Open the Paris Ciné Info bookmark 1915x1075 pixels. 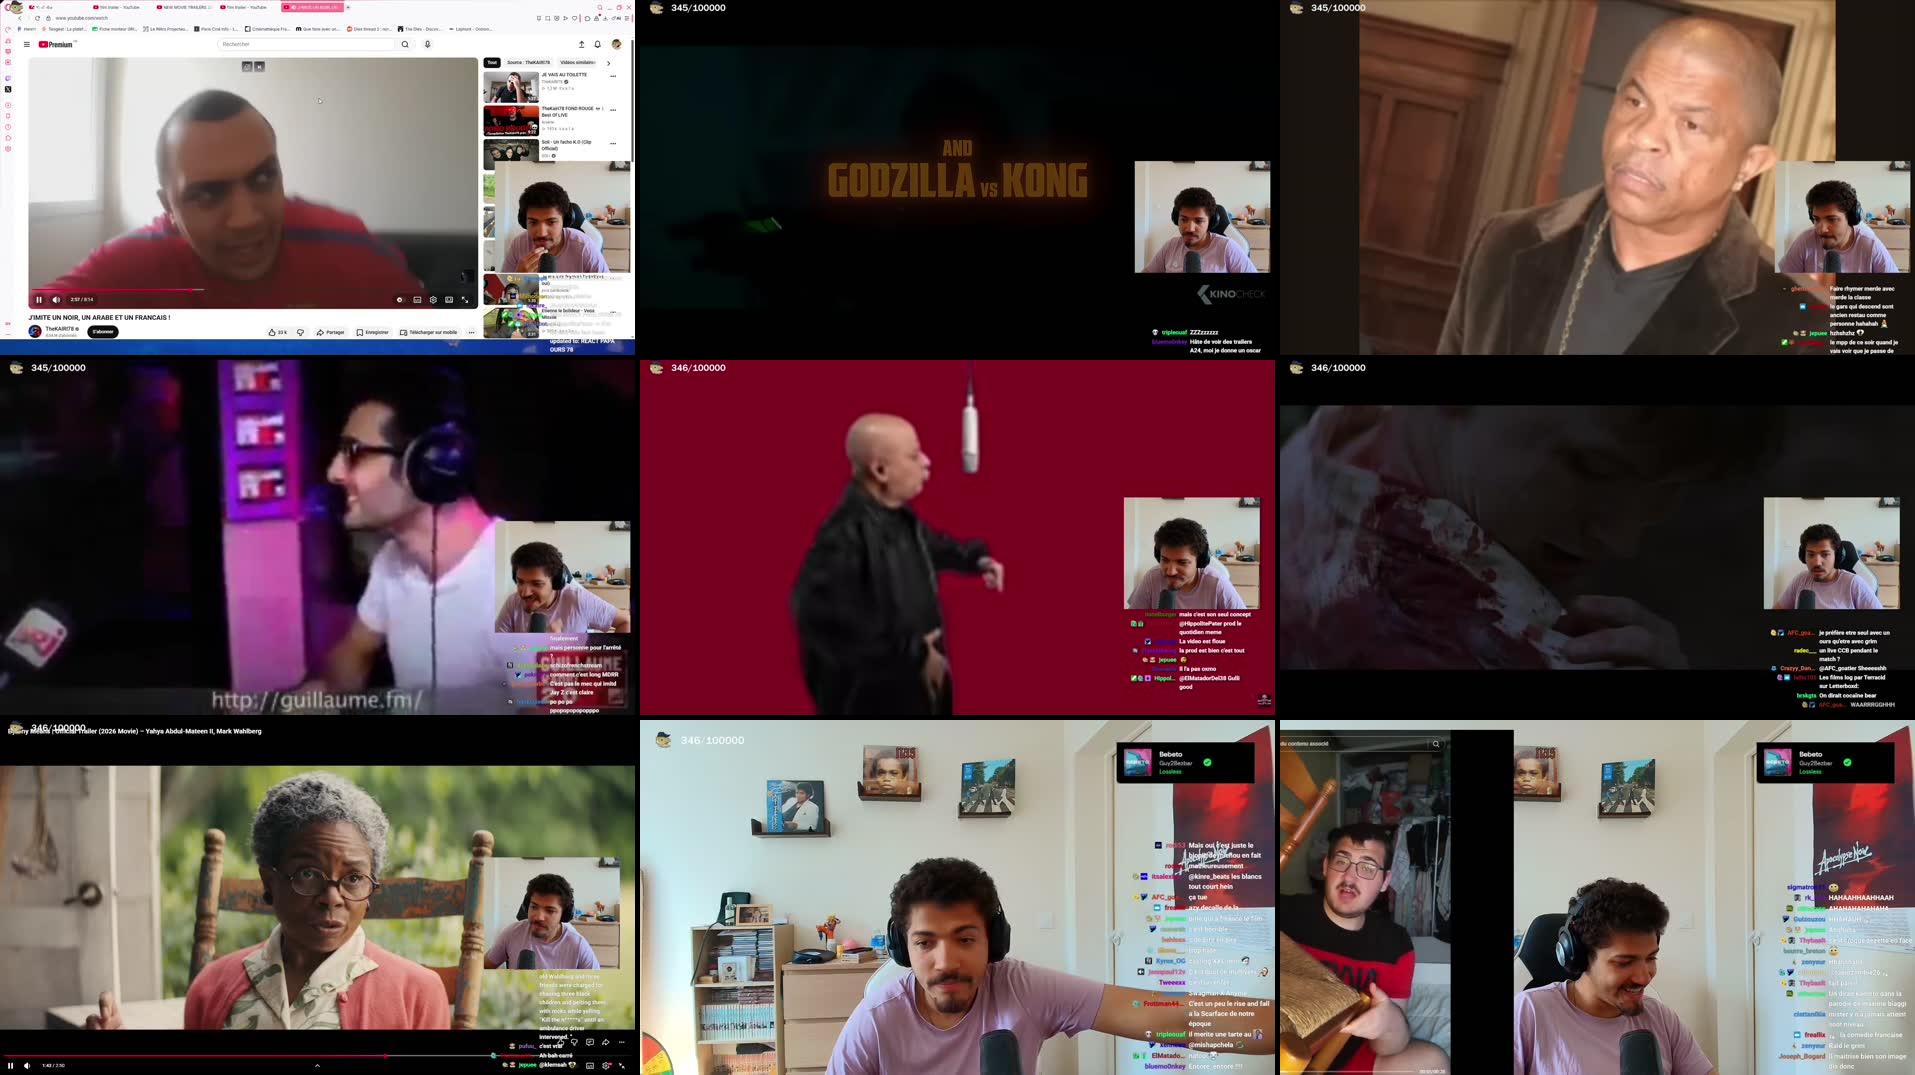pos(218,29)
